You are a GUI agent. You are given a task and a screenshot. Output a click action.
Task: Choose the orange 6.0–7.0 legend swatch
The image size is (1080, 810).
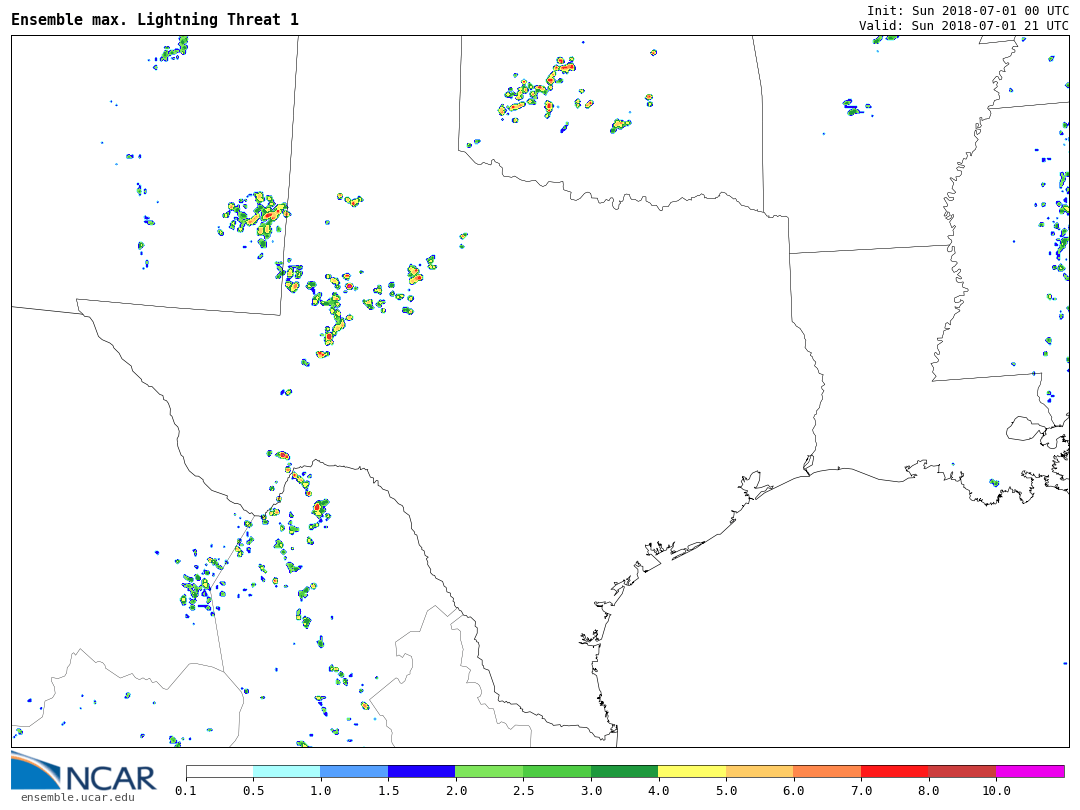(827, 771)
